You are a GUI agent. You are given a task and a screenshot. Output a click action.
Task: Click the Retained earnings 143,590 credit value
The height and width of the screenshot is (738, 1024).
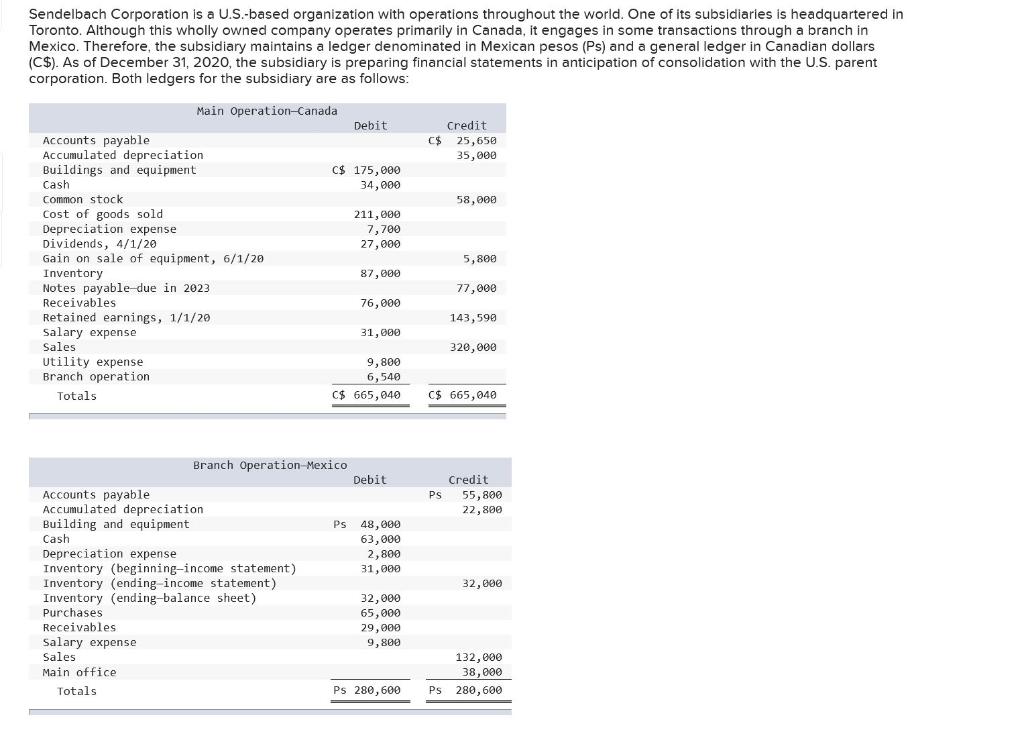(x=473, y=317)
